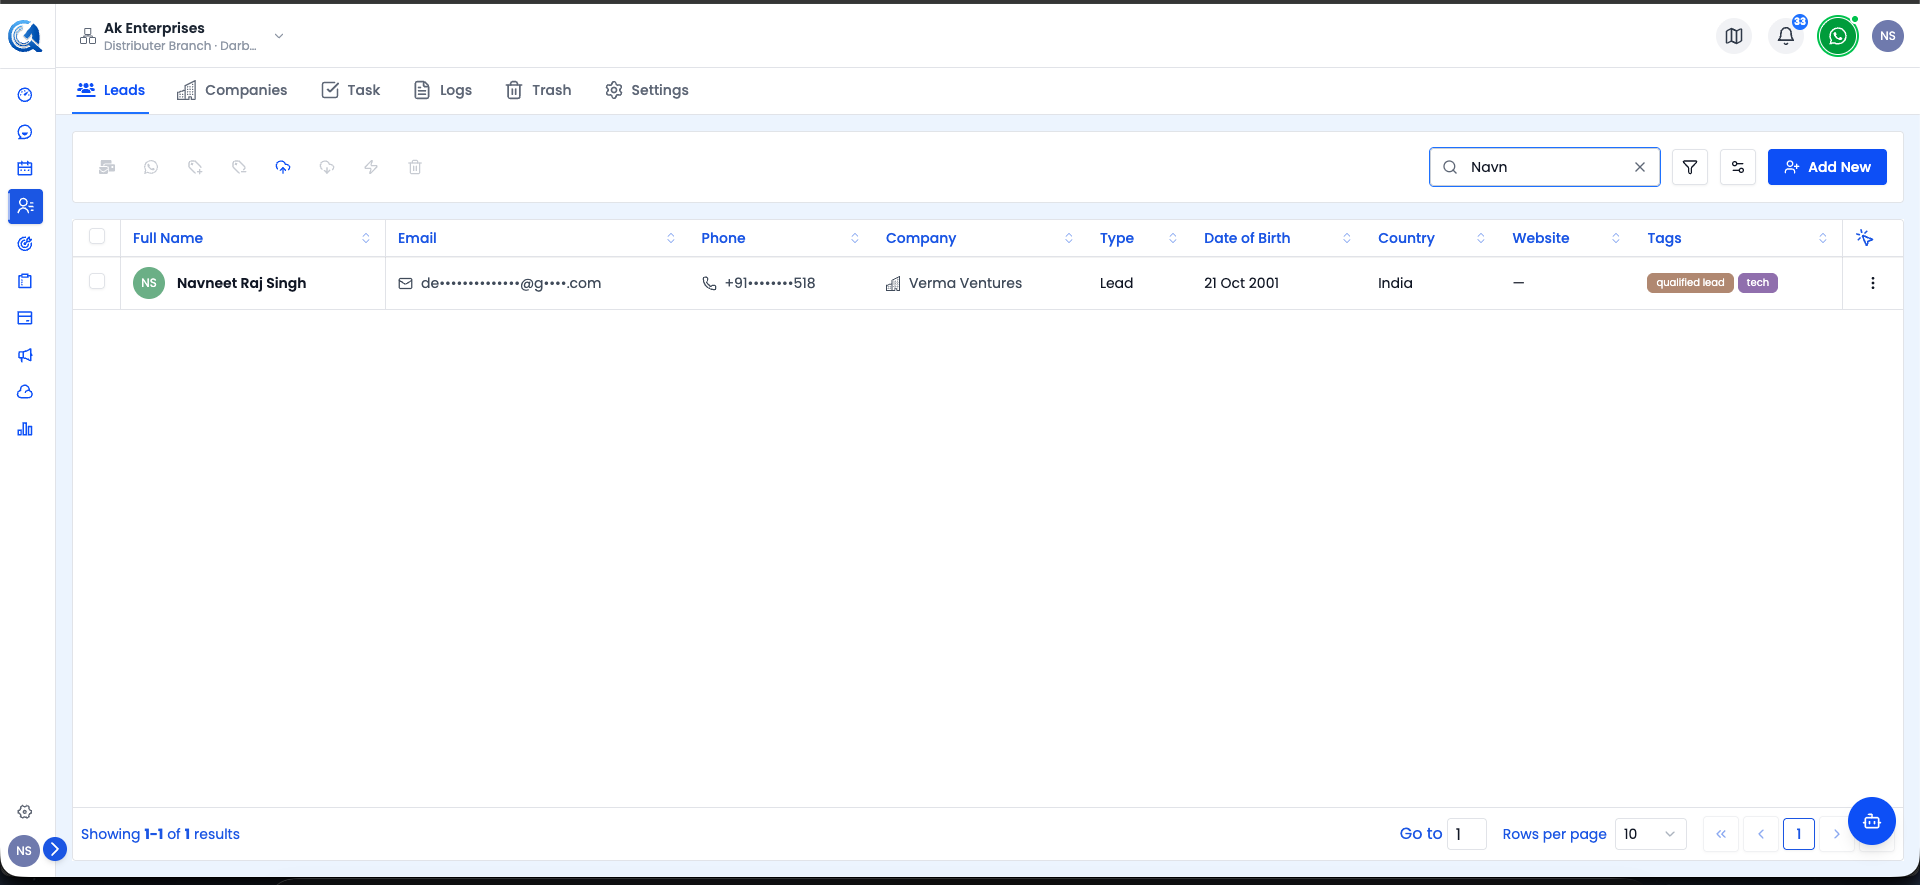Open the megaphone campaigns icon in sidebar
This screenshot has height=885, width=1920.
click(x=25, y=355)
